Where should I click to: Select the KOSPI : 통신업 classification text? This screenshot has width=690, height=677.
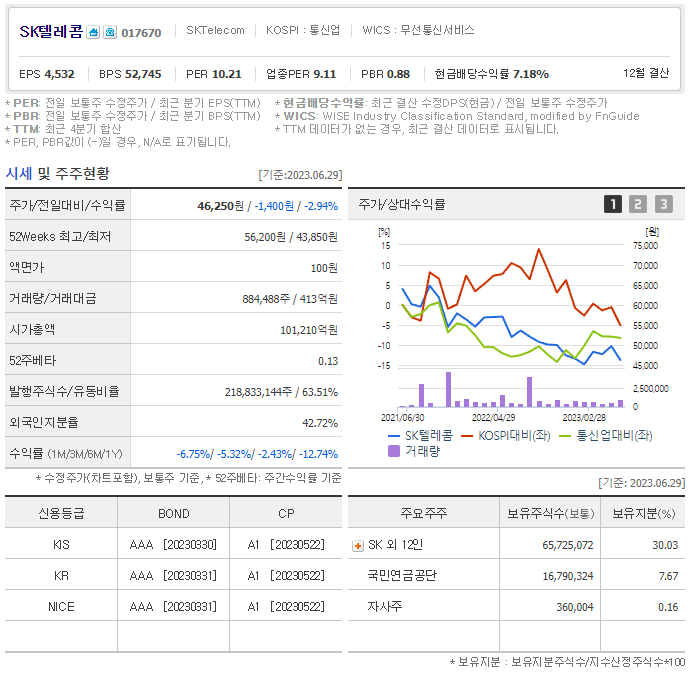click(x=303, y=30)
